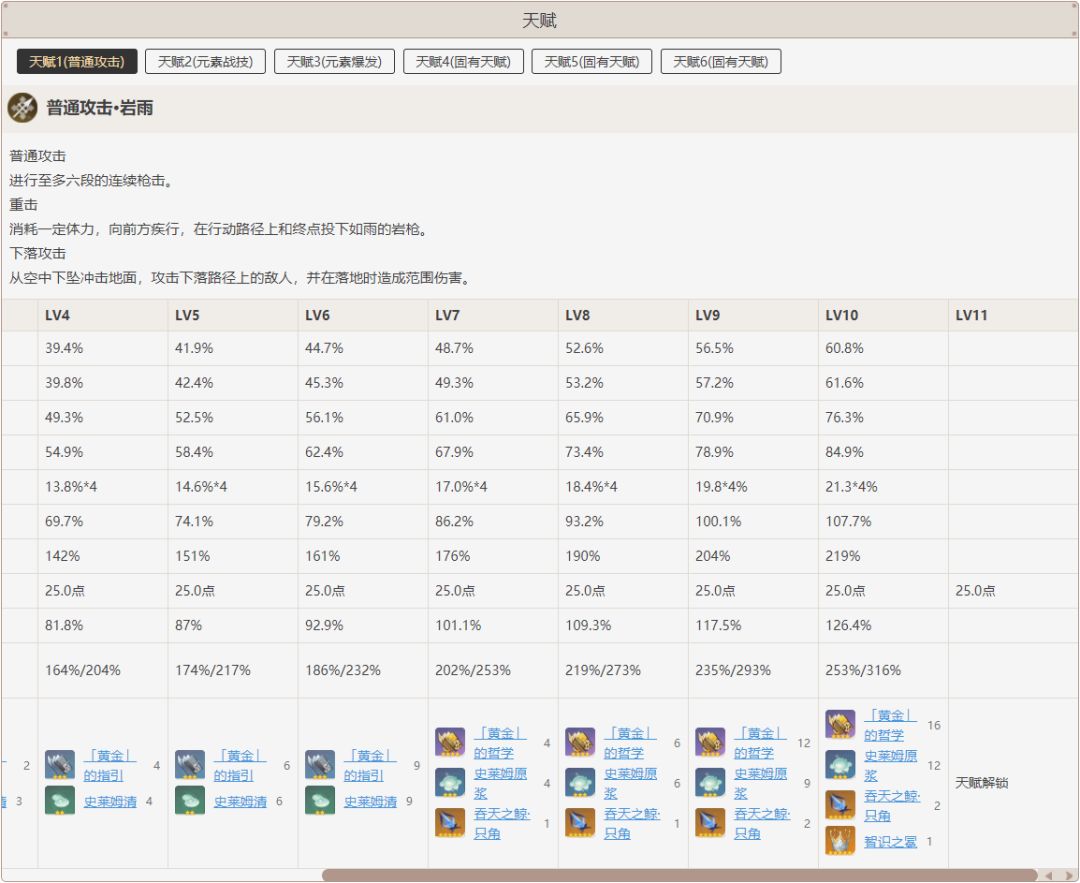
Task: Click 史莱姆原浆 icon in LV8 column
Action: tap(581, 783)
